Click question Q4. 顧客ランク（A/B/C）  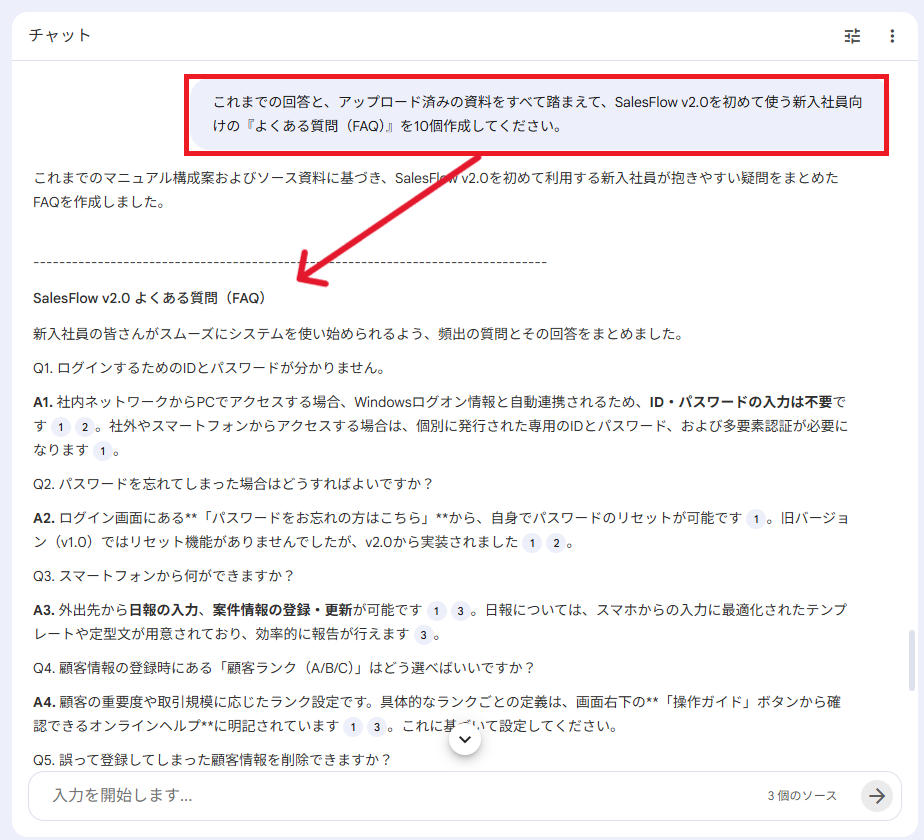click(283, 668)
